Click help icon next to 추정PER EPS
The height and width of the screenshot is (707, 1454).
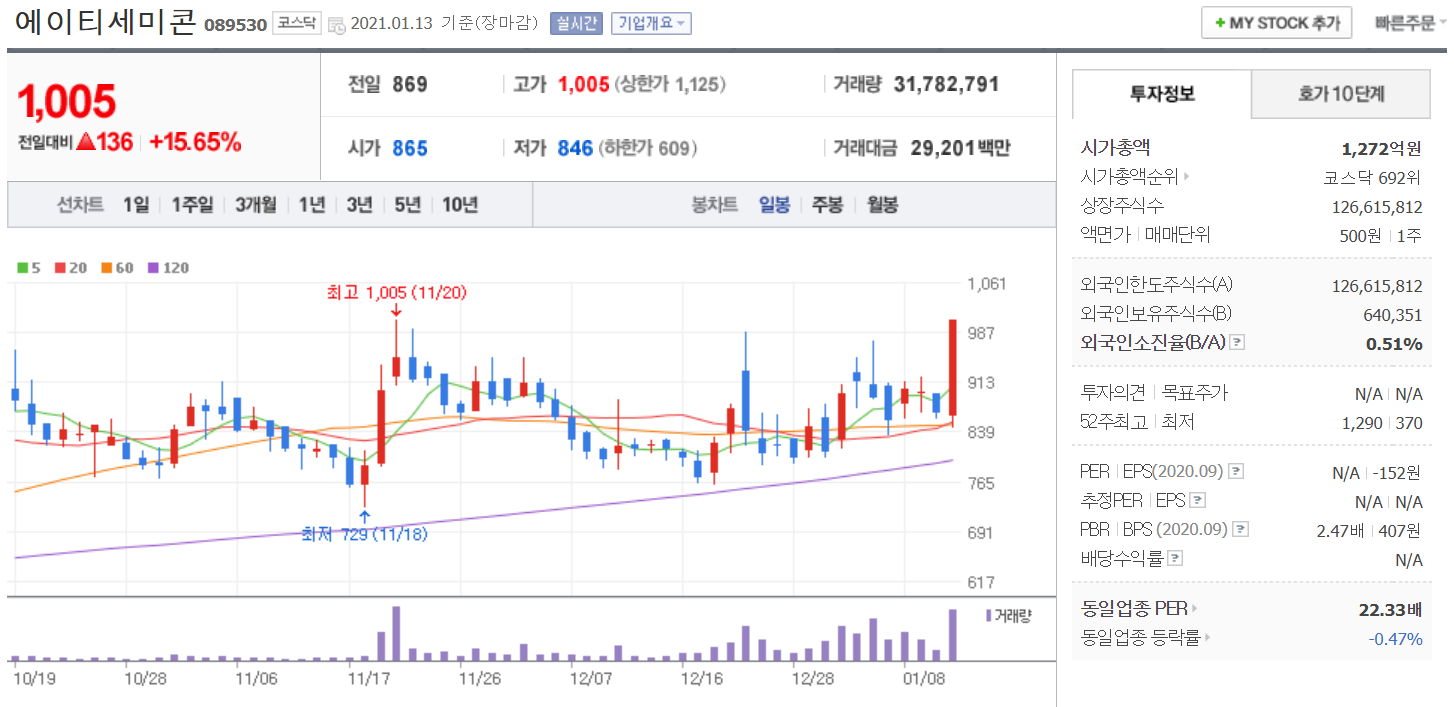click(1198, 501)
